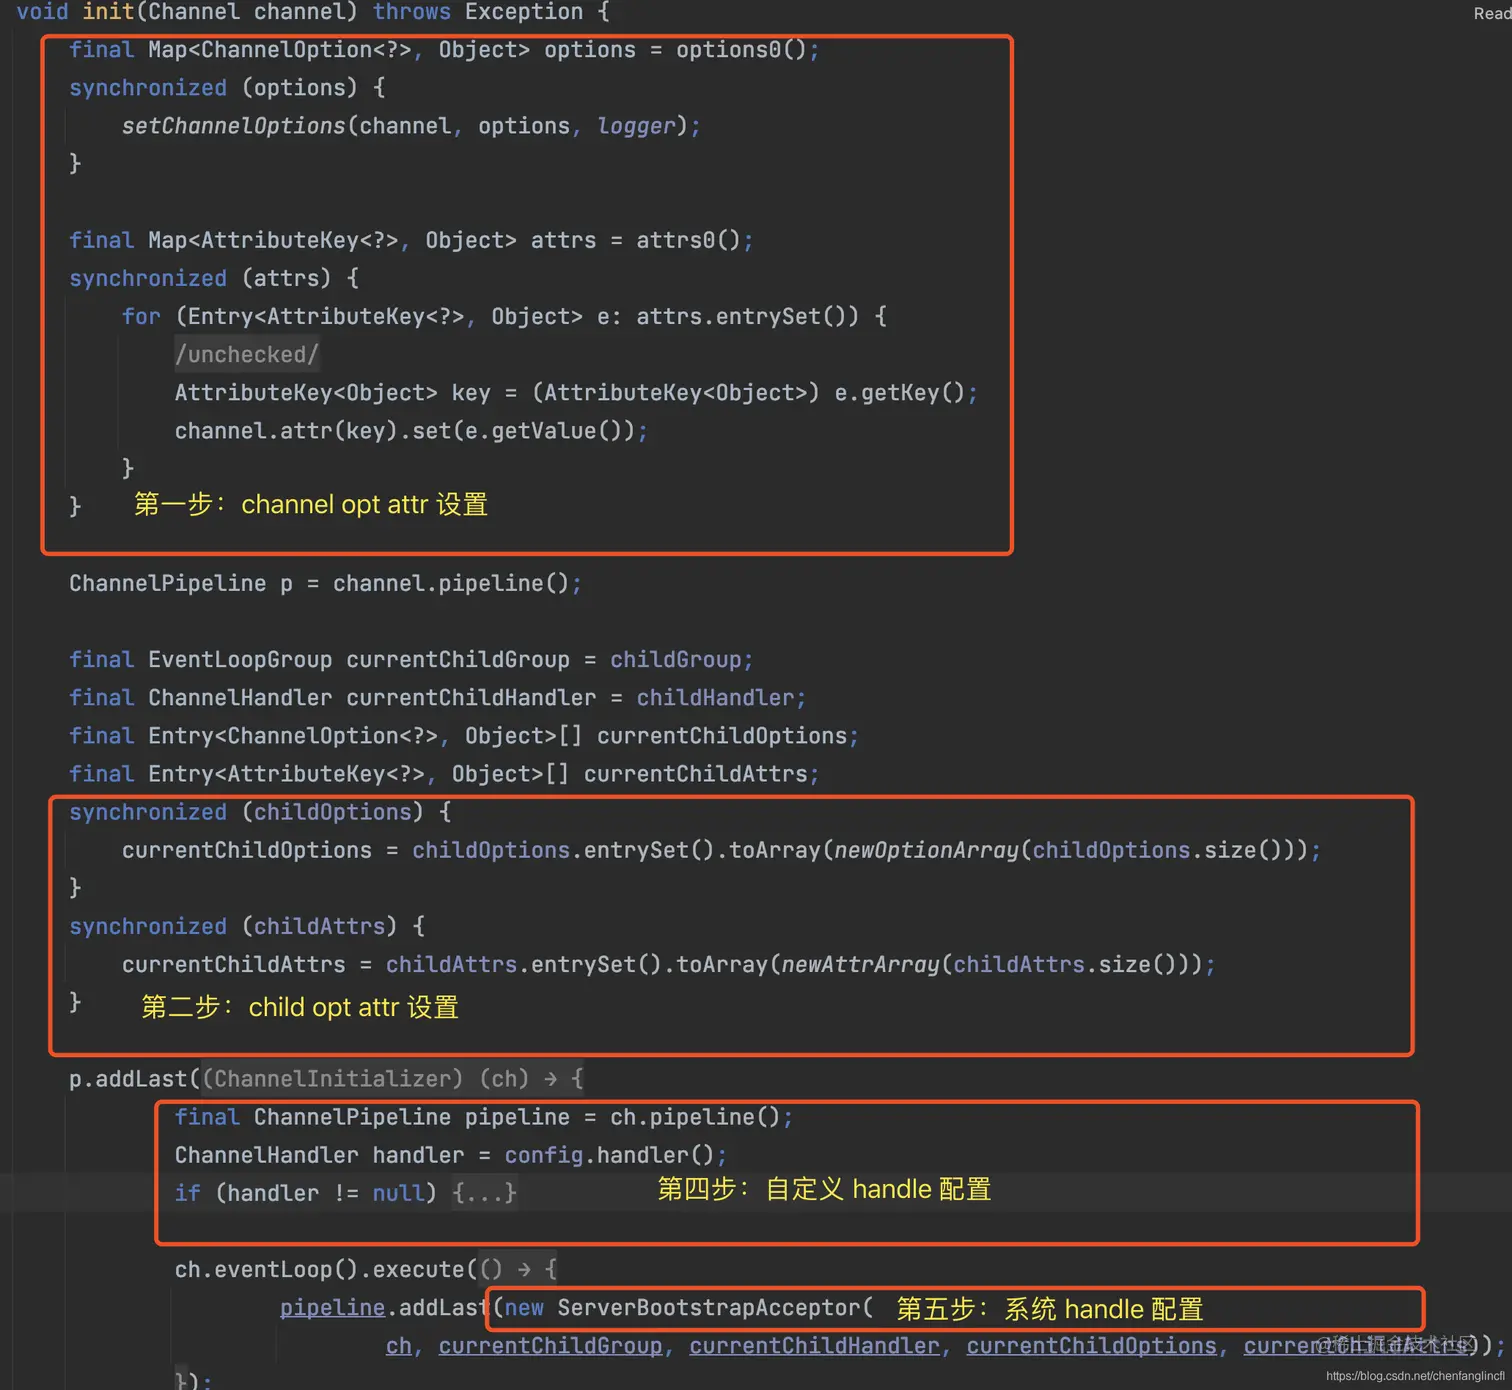The width and height of the screenshot is (1512, 1390).
Task: Click the childHandler field after currentChildHandler =
Action: point(715,698)
